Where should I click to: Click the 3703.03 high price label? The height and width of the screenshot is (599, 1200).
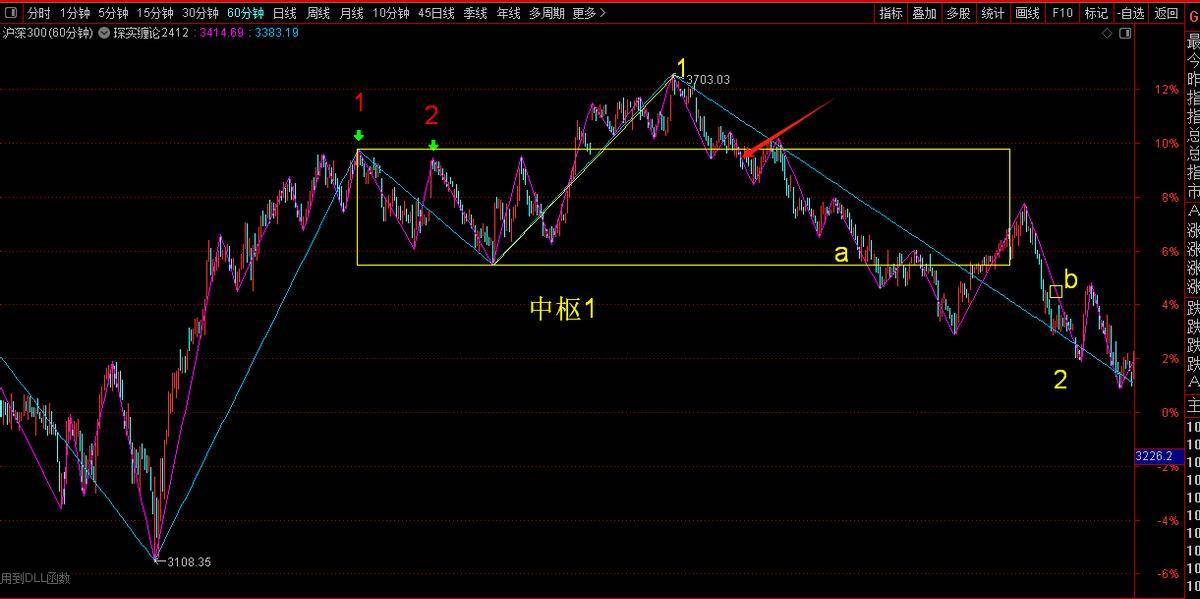tap(708, 79)
